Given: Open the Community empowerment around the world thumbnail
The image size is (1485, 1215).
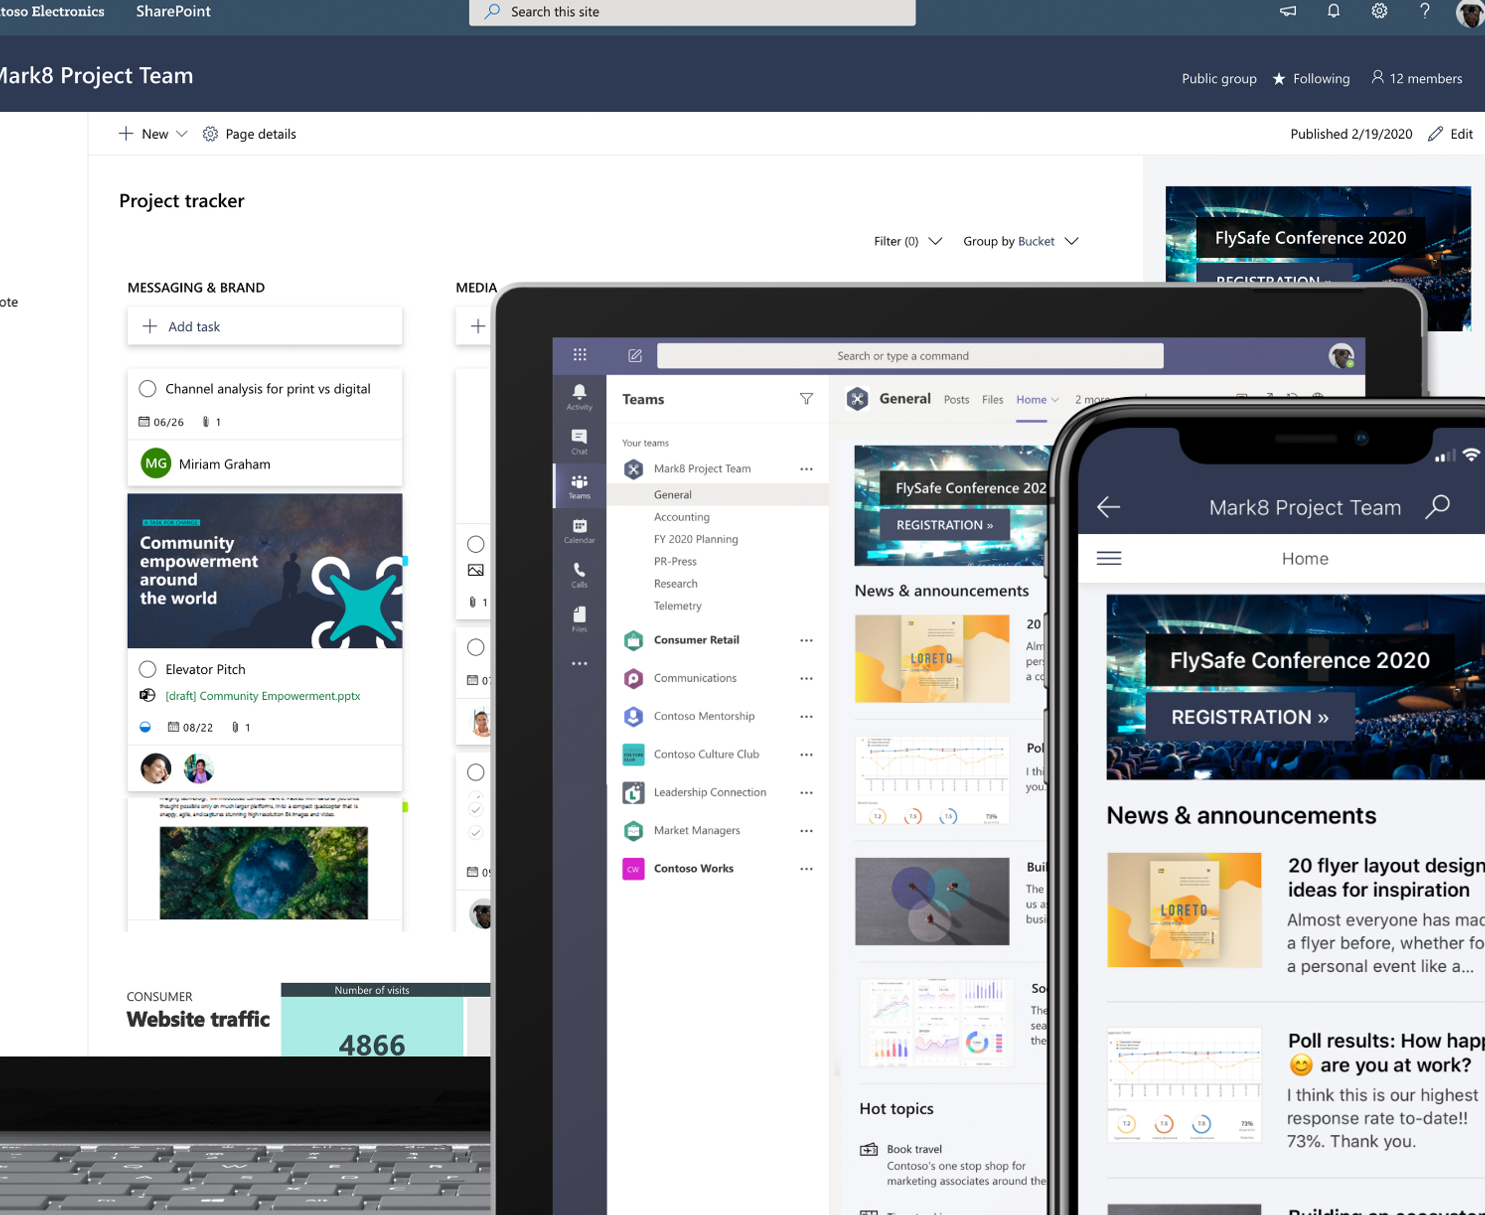Looking at the screenshot, I should [x=265, y=571].
